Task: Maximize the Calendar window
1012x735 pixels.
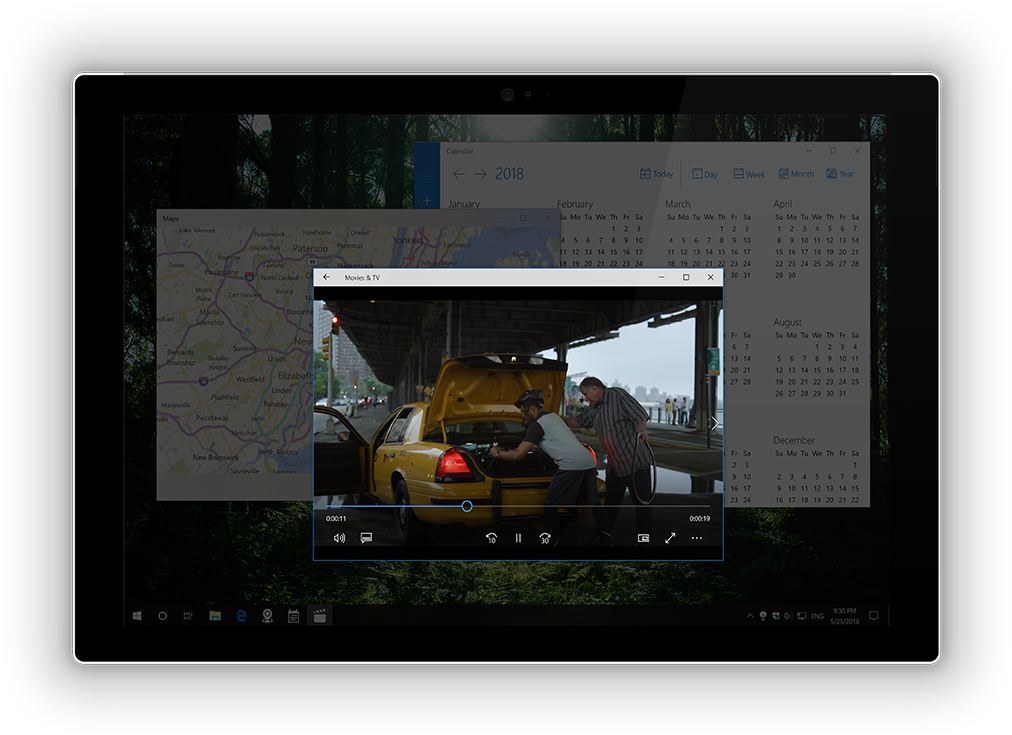Action: (x=833, y=151)
